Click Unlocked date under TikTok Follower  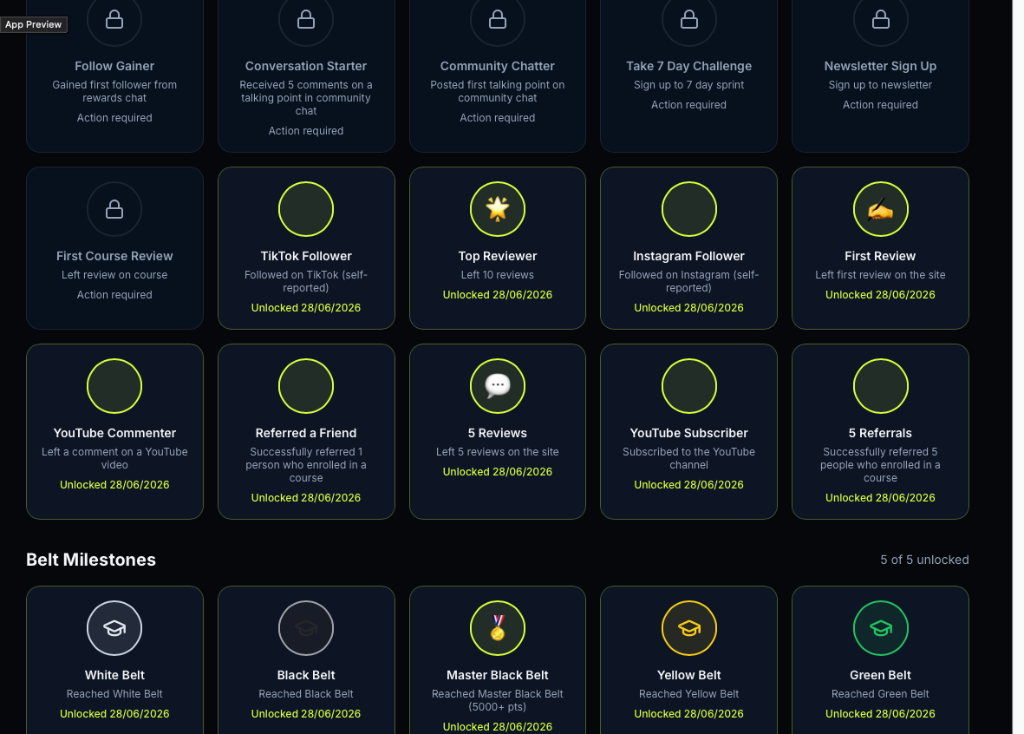tap(306, 308)
